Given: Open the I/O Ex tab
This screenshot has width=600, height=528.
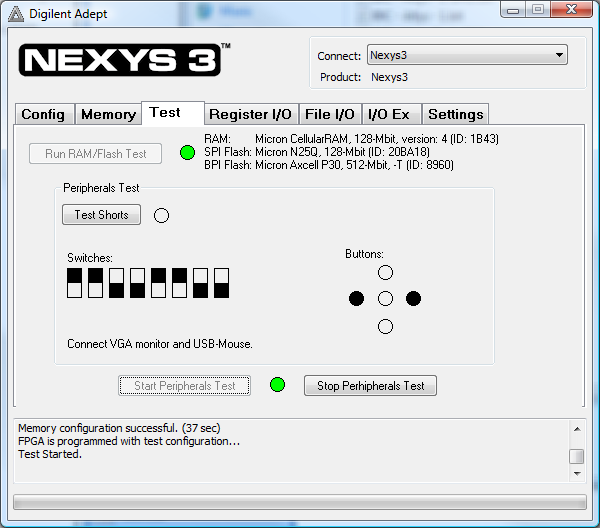Looking at the screenshot, I should [391, 114].
